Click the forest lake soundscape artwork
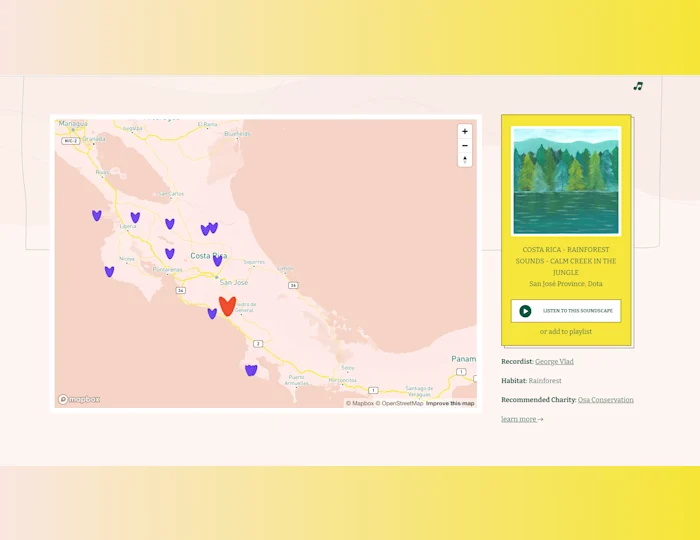This screenshot has height=540, width=700. 566,181
